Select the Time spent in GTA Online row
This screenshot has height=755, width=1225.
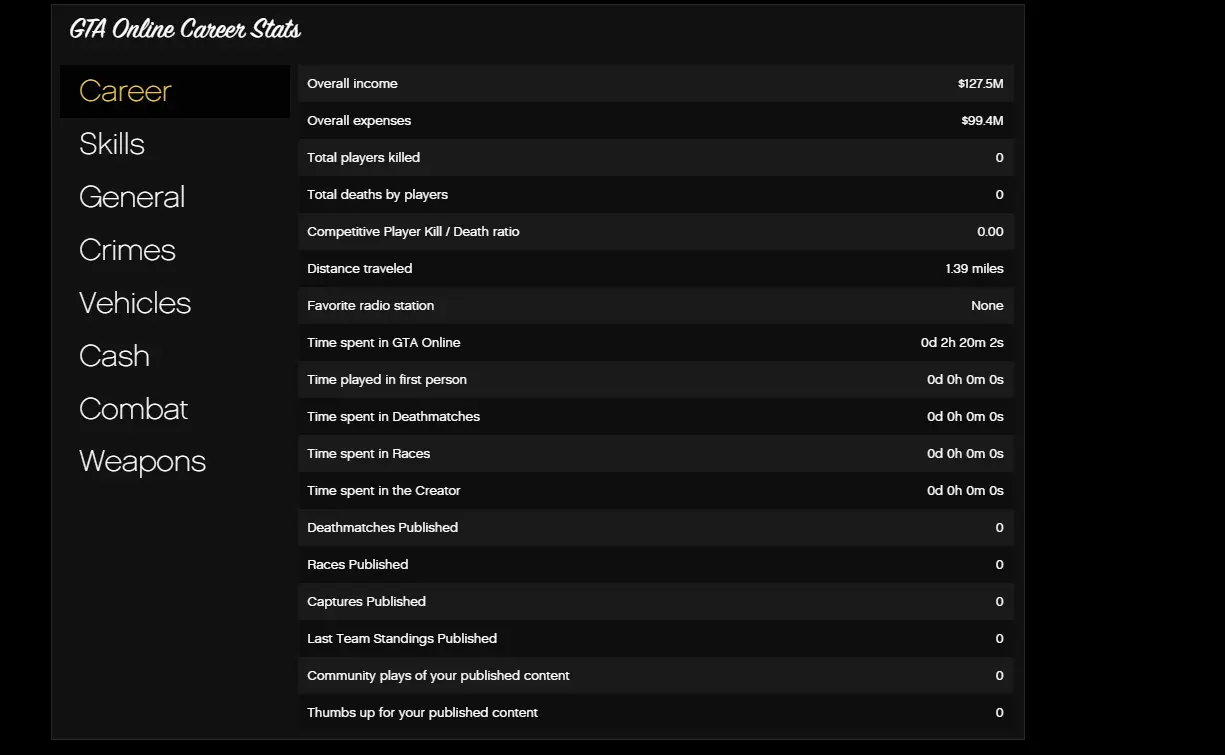point(655,343)
